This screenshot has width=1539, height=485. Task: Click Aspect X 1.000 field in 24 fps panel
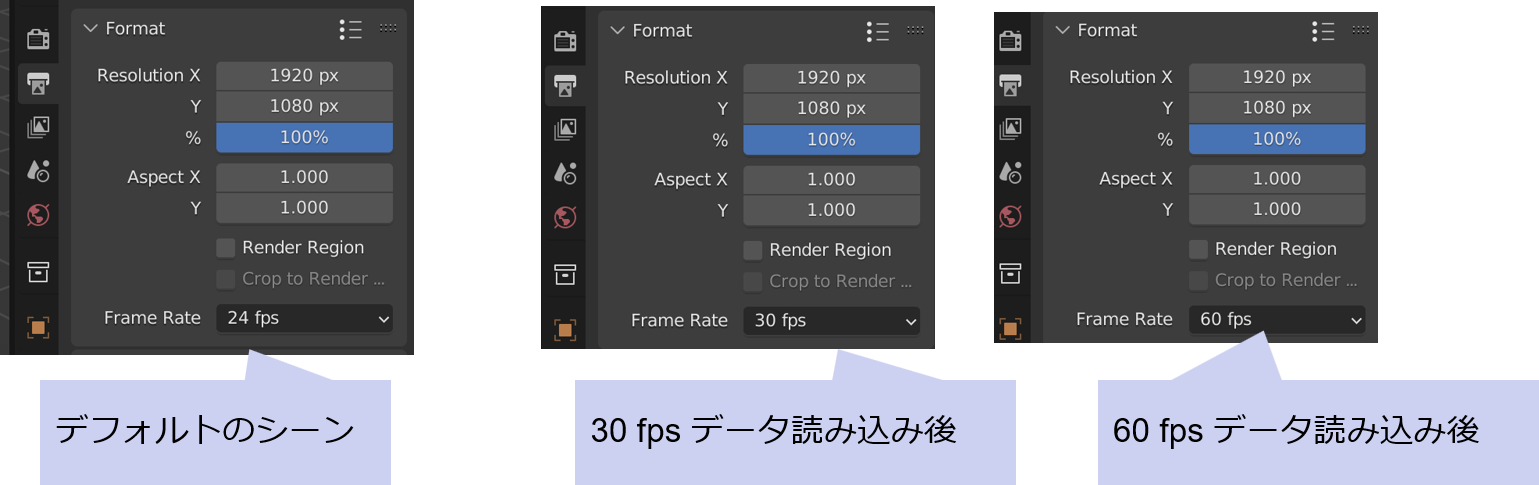pos(304,177)
